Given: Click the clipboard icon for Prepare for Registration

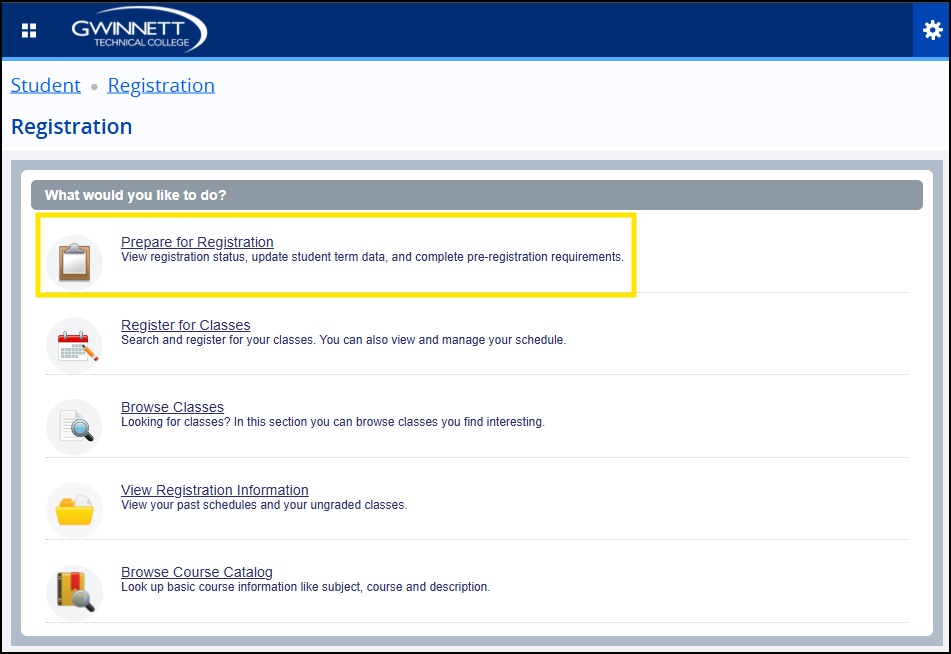Looking at the screenshot, I should click(x=74, y=262).
